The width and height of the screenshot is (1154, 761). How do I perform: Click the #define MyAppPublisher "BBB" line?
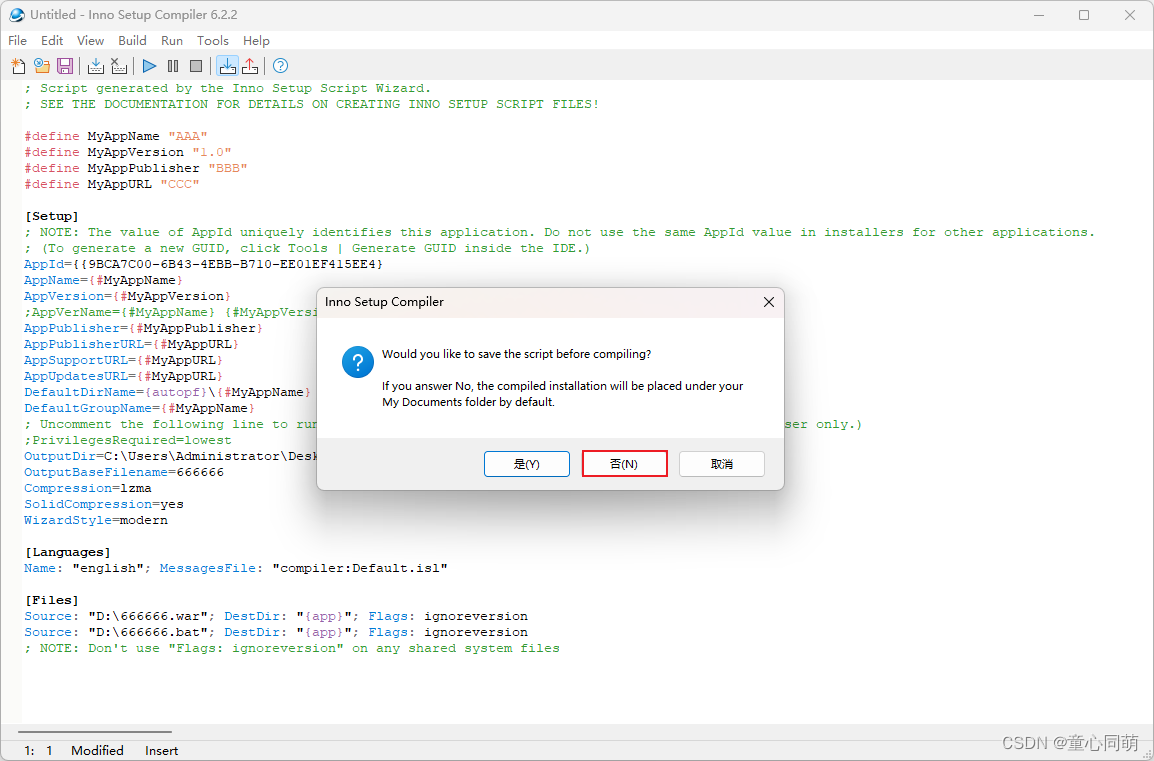(x=136, y=169)
